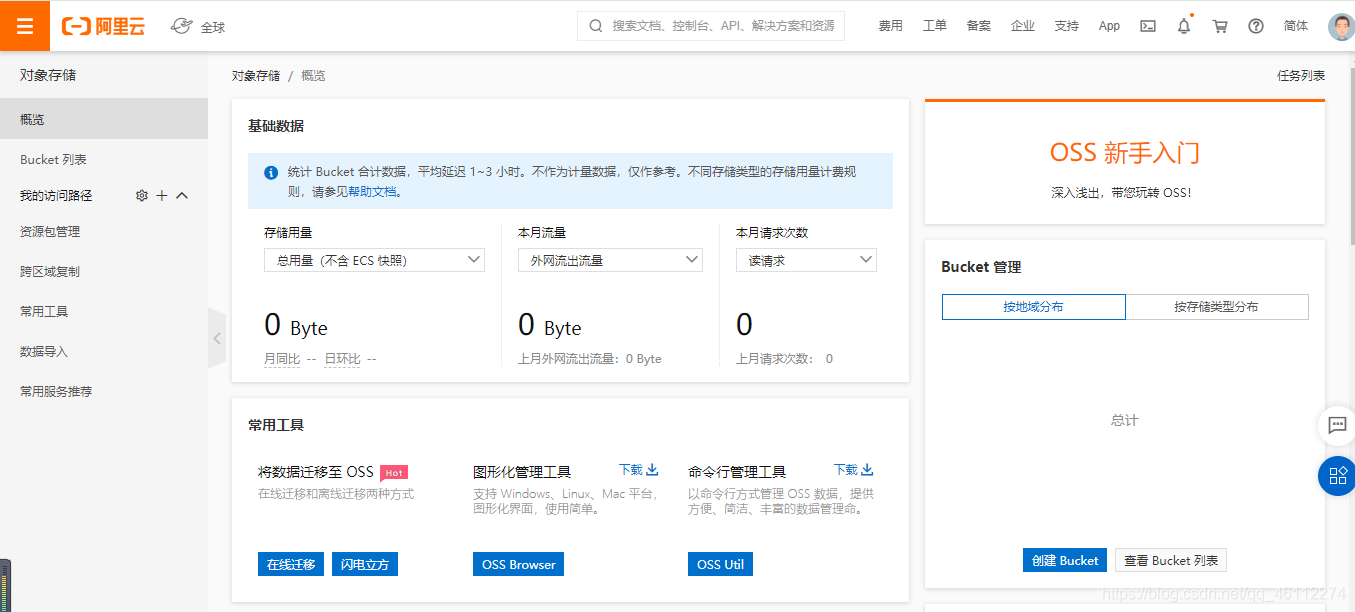
Task: Open the 费用 top menu
Action: point(890,26)
